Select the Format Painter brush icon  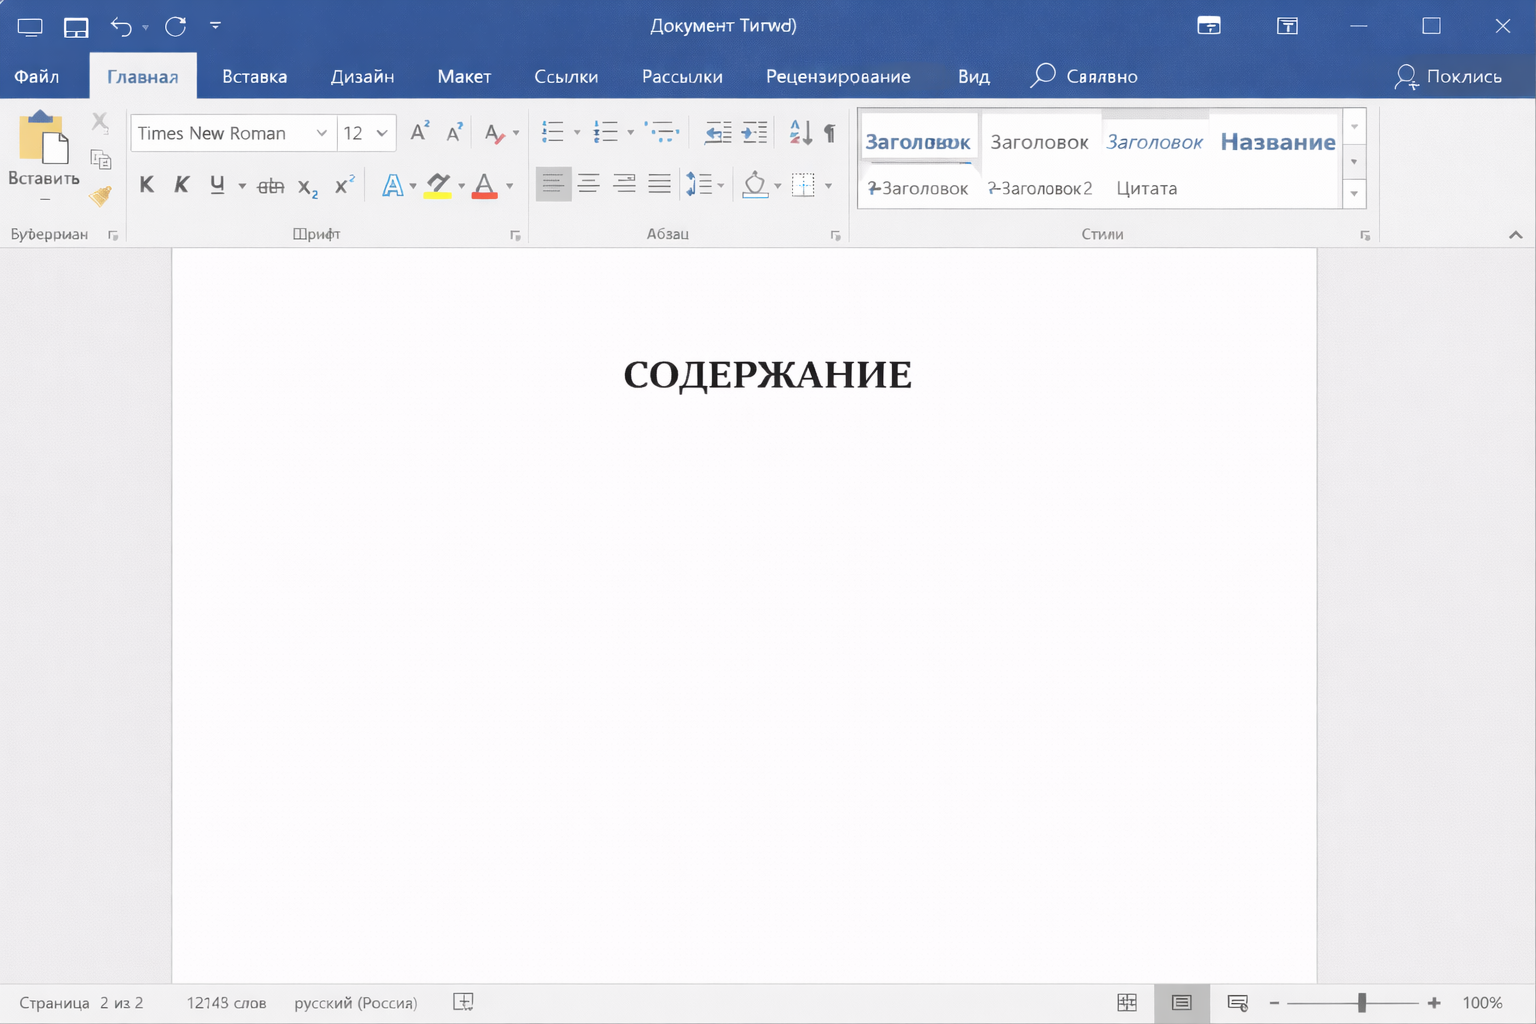(100, 196)
